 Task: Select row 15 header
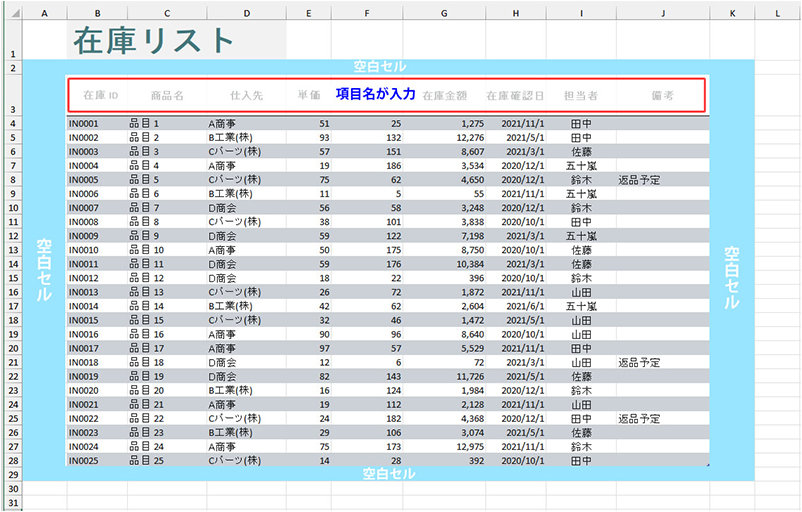[x=13, y=278]
